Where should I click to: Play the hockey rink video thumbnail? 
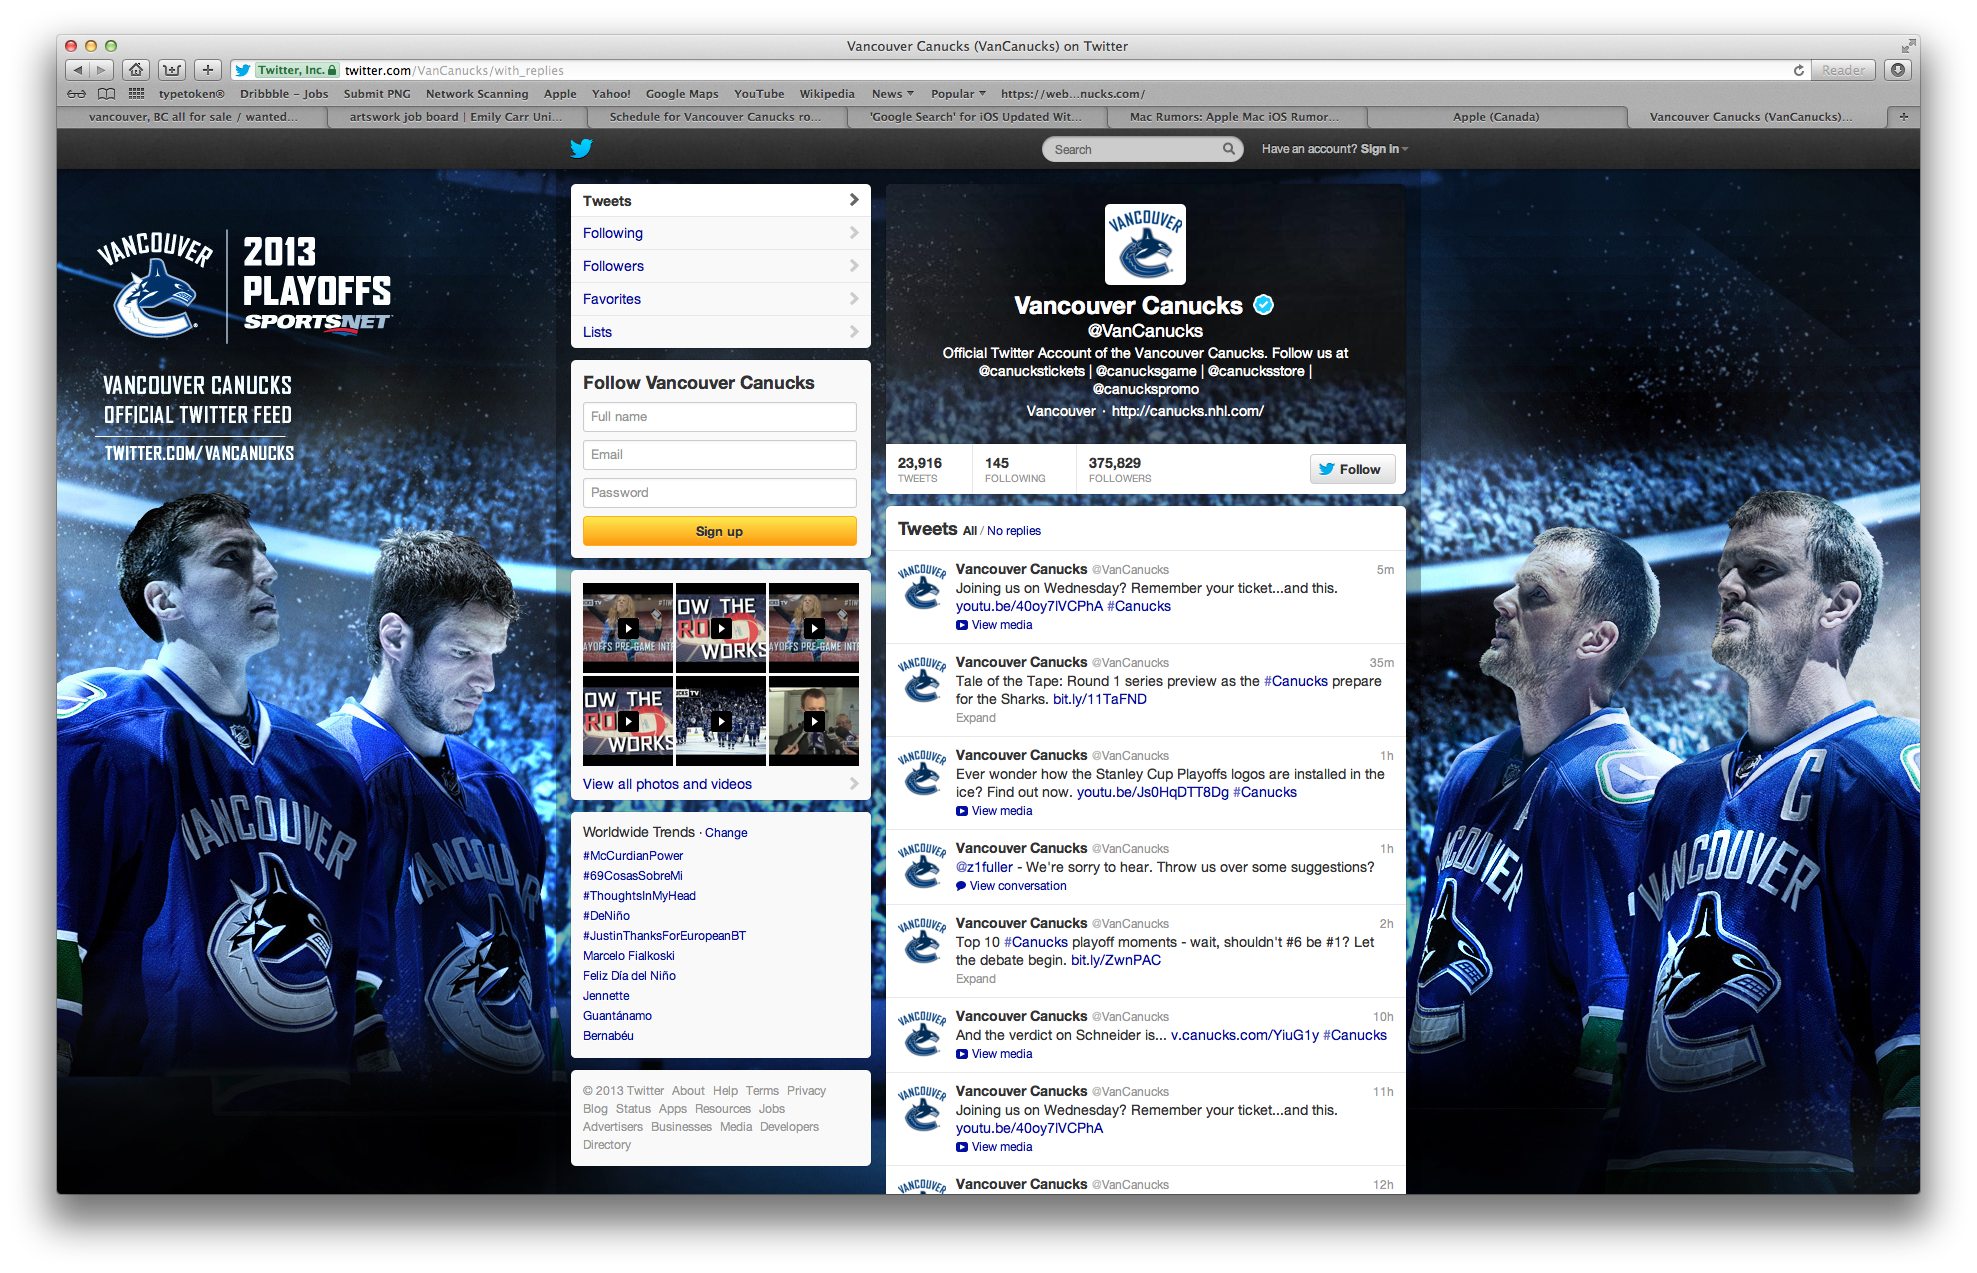coord(721,721)
